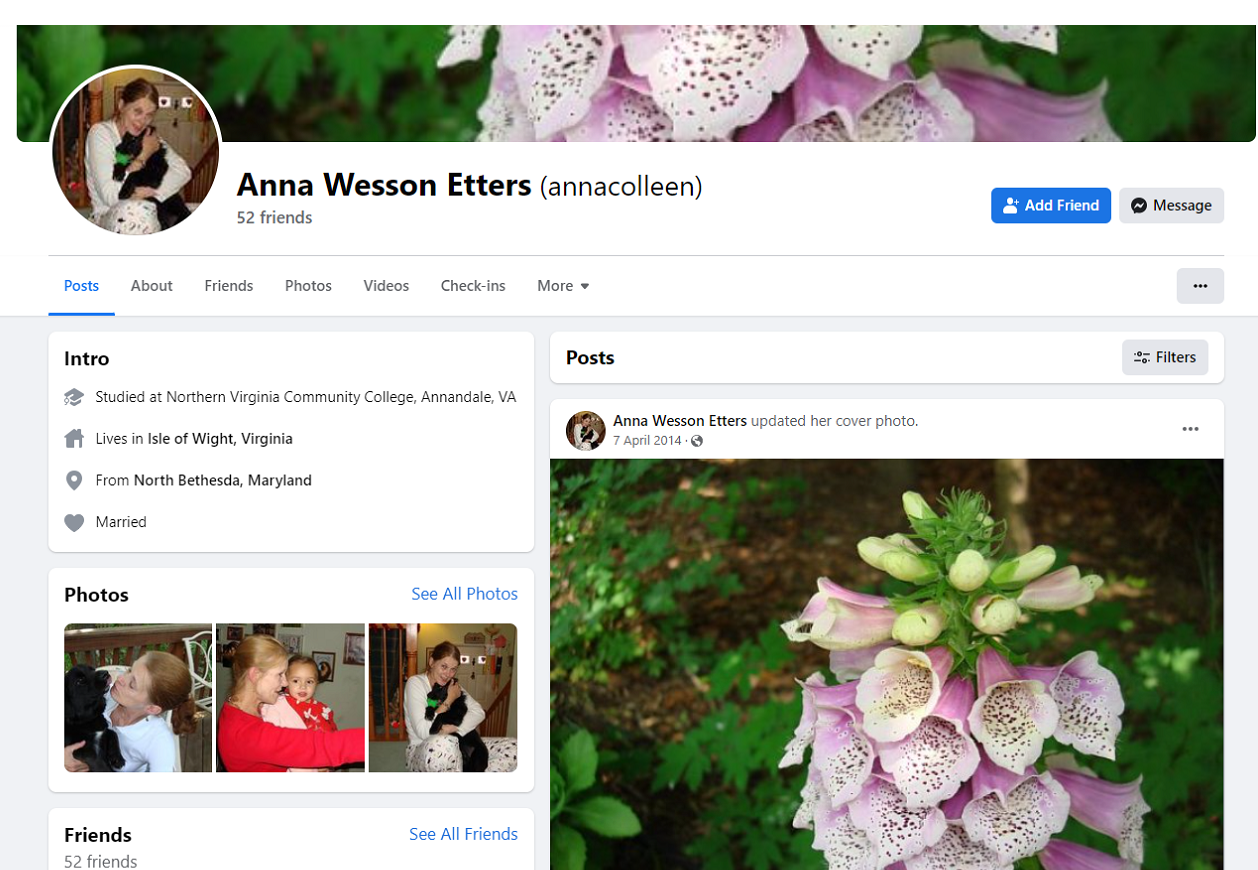The image size is (1258, 870).
Task: Open the See All Friends link
Action: coord(463,834)
